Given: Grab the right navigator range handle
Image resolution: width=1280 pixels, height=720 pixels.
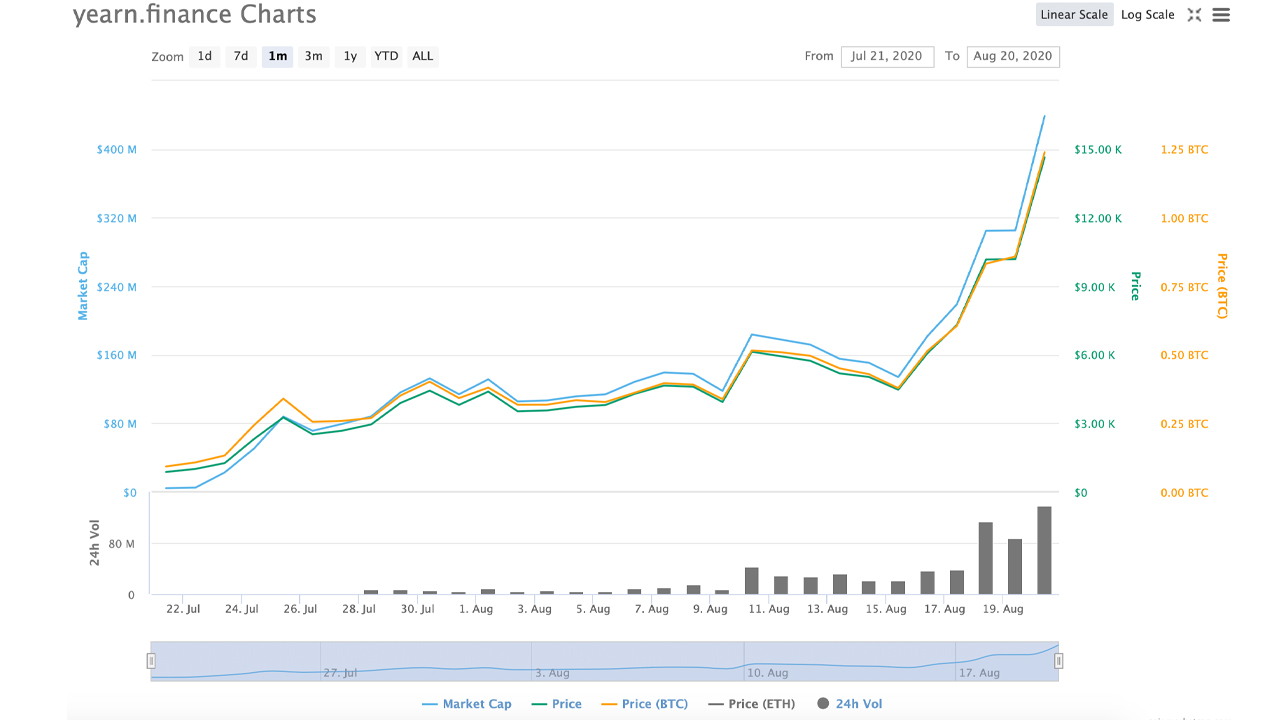Looking at the screenshot, I should pyautogui.click(x=1058, y=661).
